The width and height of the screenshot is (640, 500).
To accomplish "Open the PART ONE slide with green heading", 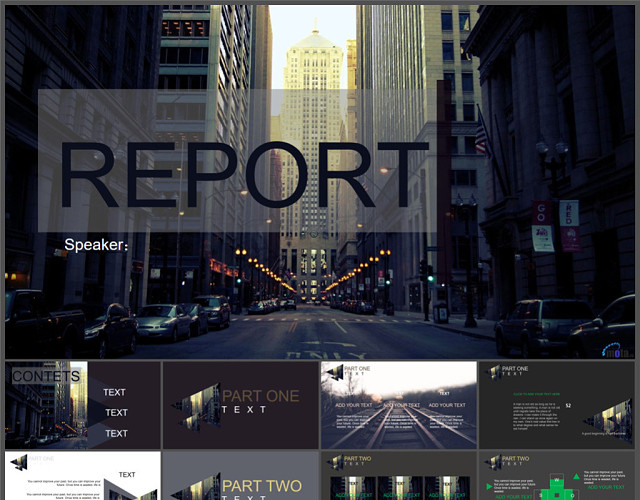I will click(x=557, y=405).
